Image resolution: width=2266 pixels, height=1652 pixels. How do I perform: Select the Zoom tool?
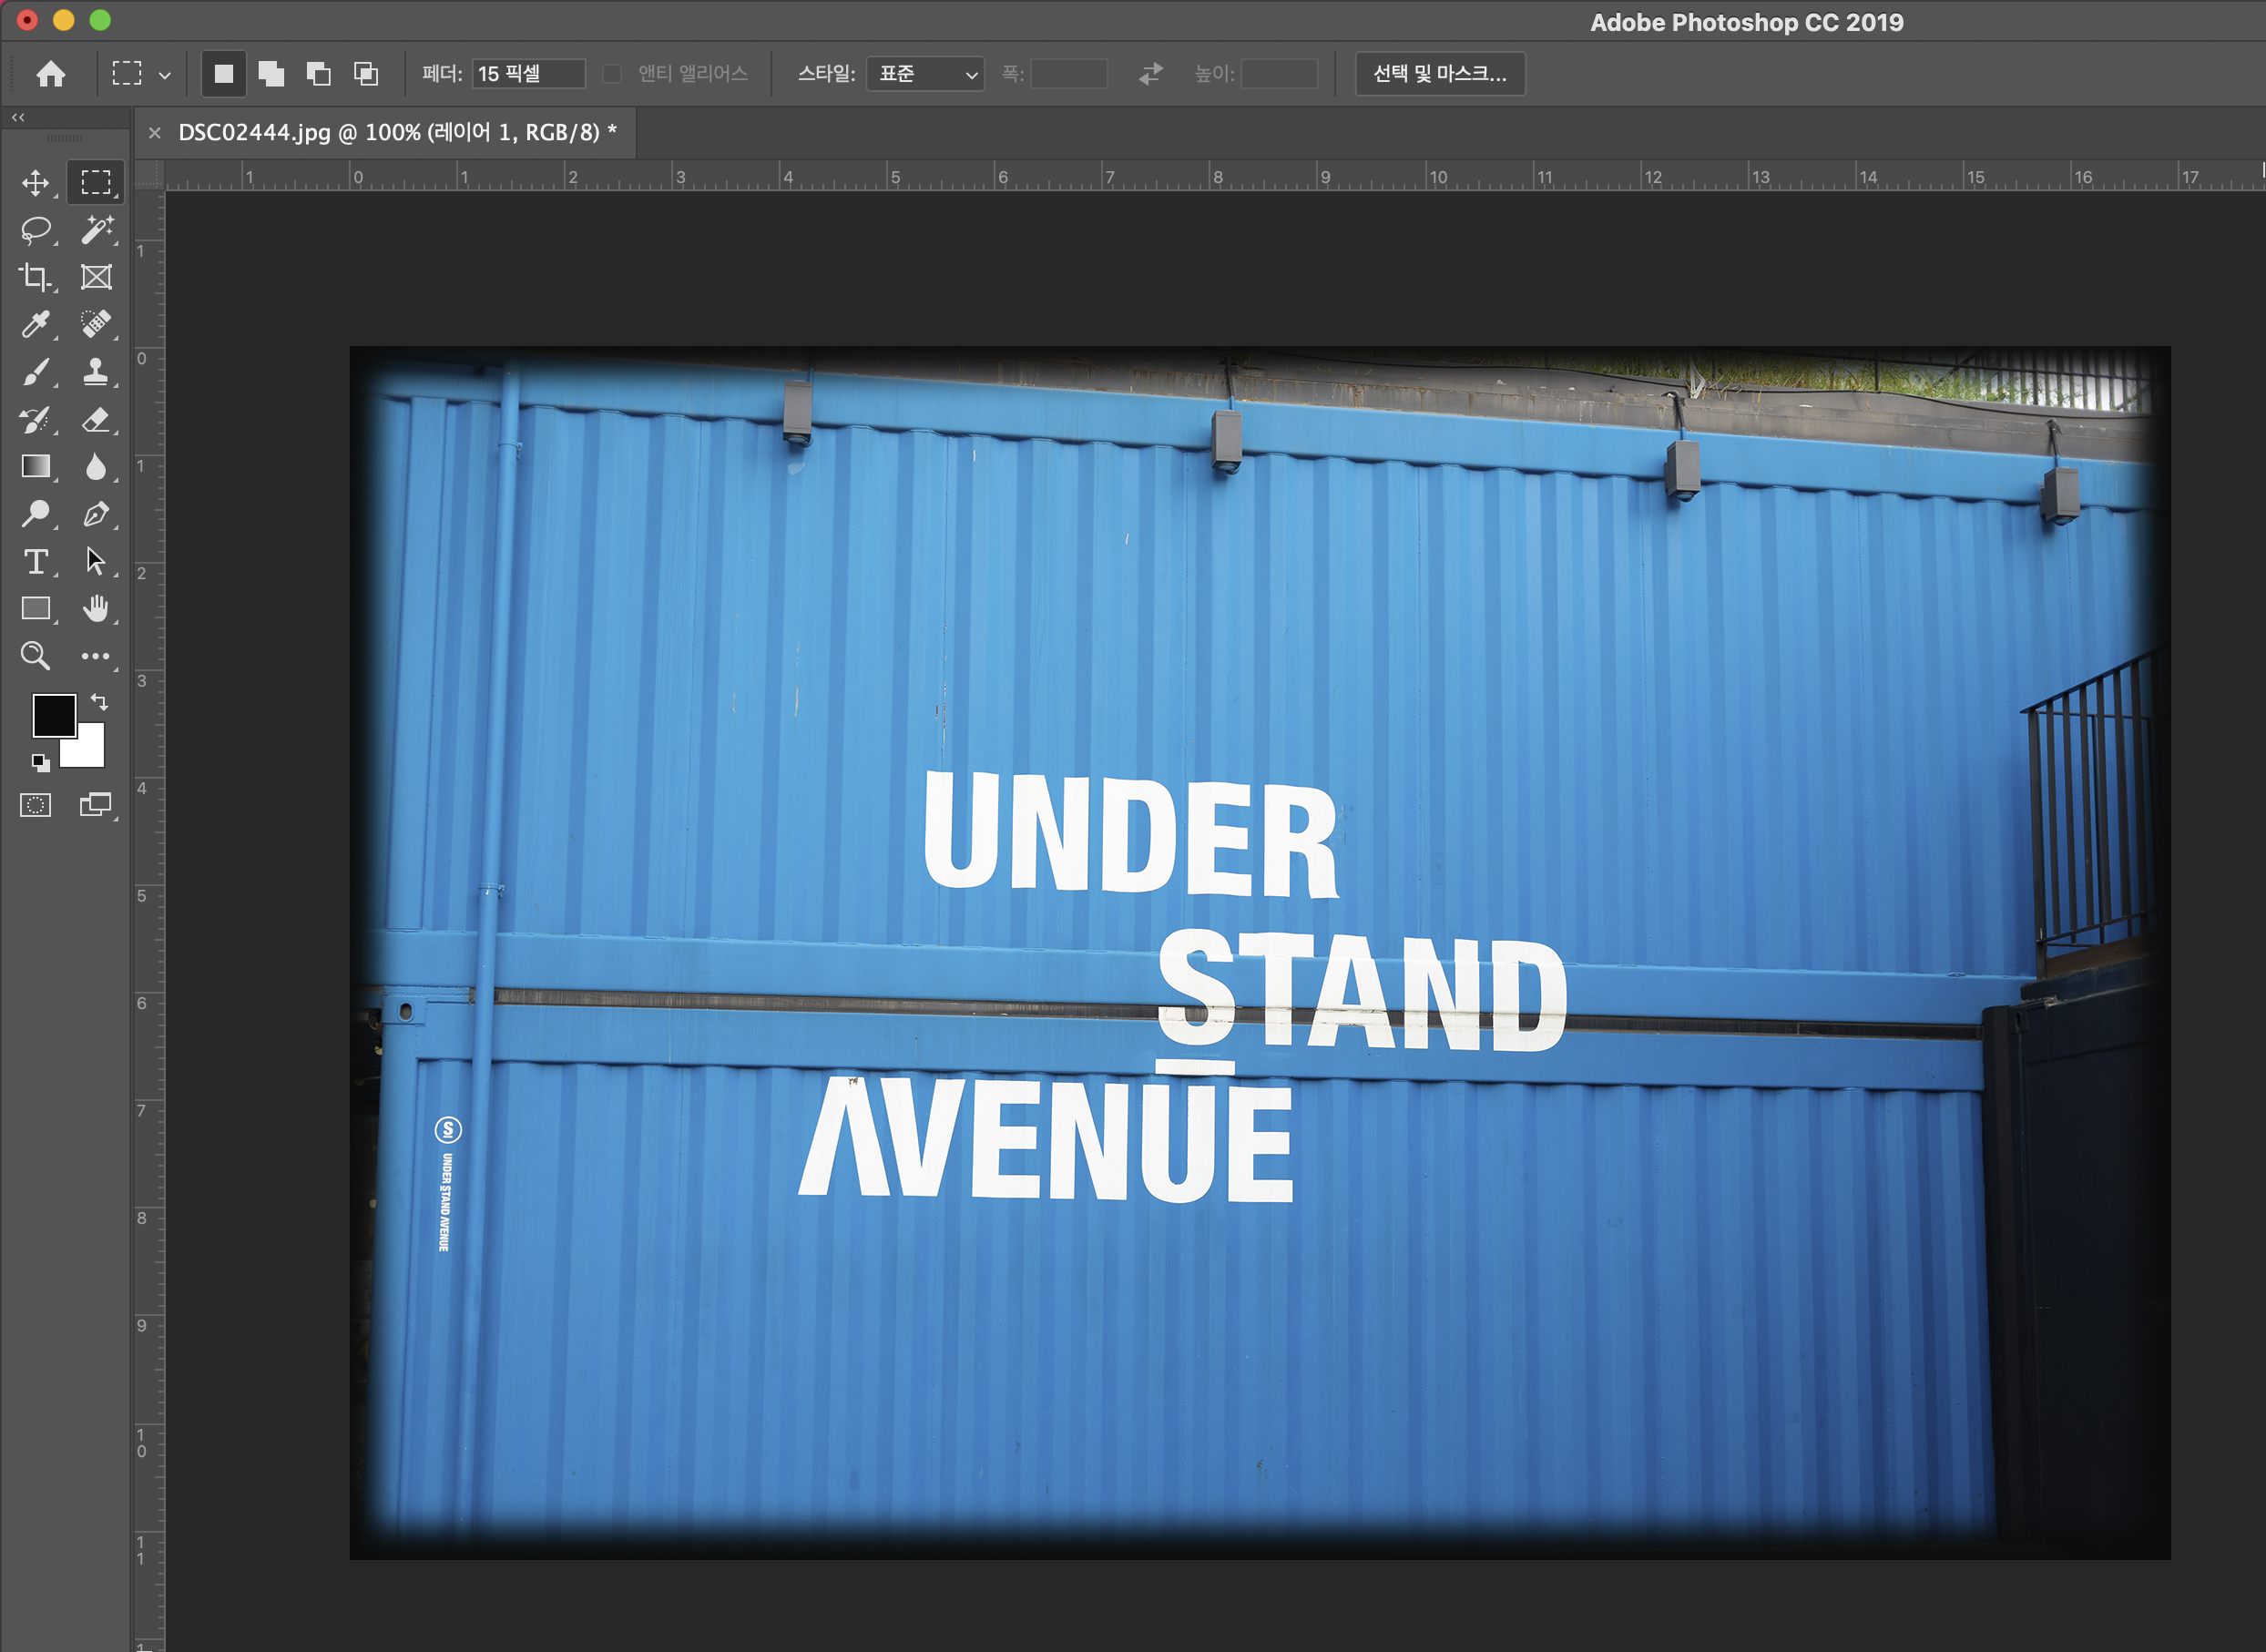click(x=36, y=656)
